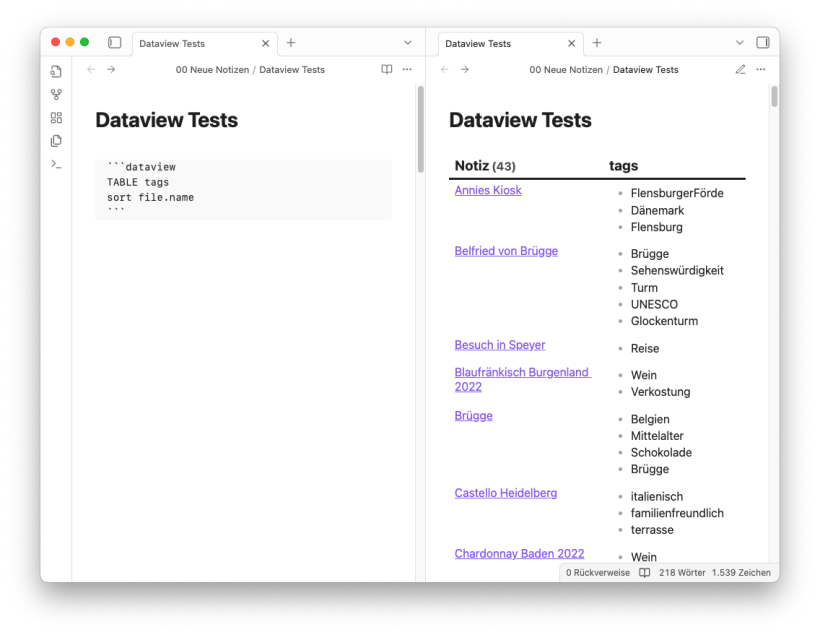Open the quick switcher file icon

tap(56, 71)
